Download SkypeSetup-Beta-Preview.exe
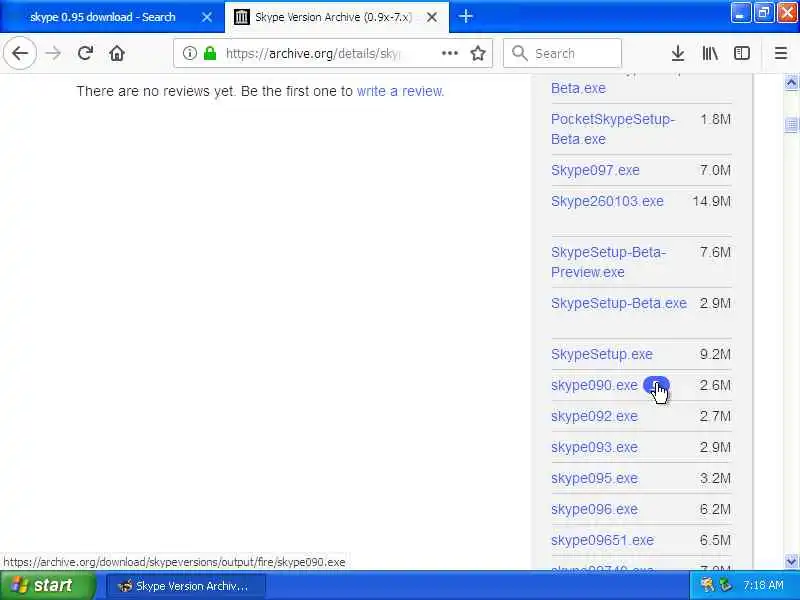 608,262
